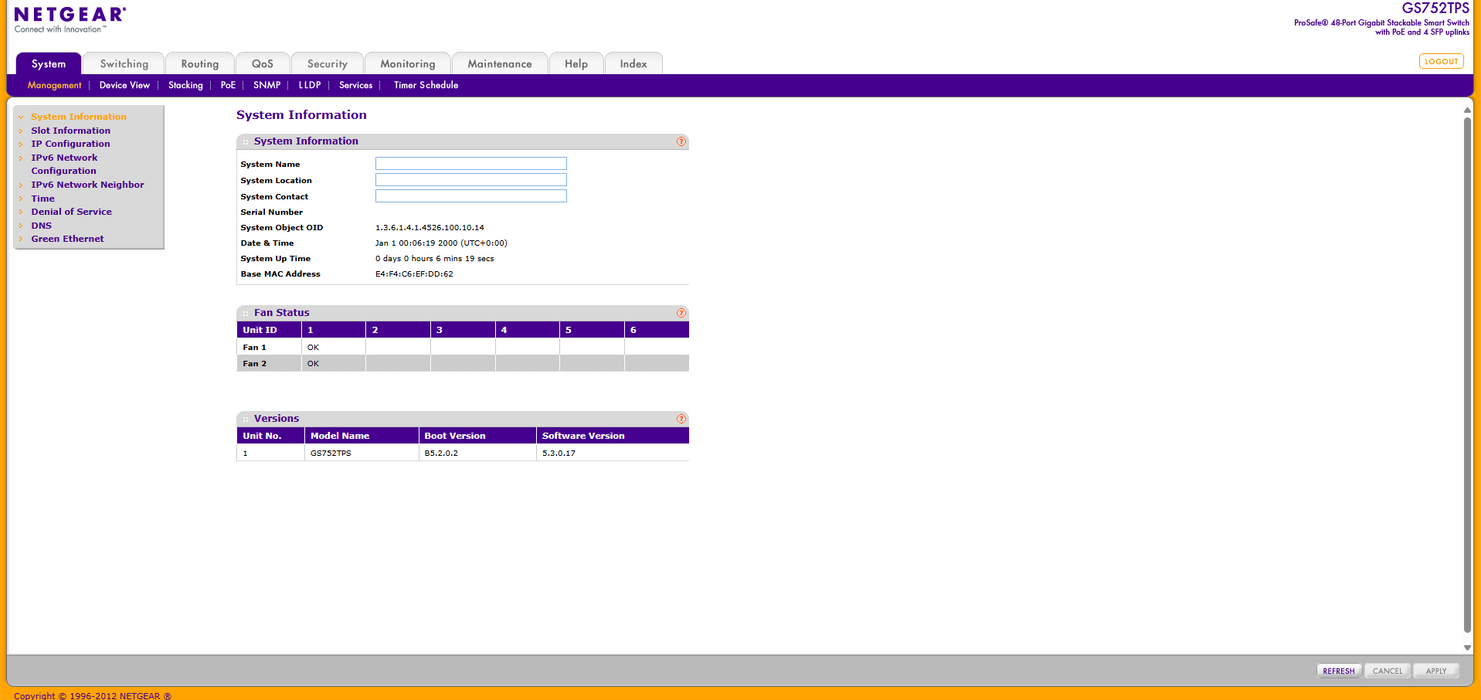Collapse the System Information section header grip
The height and width of the screenshot is (700, 1481).
coord(245,142)
